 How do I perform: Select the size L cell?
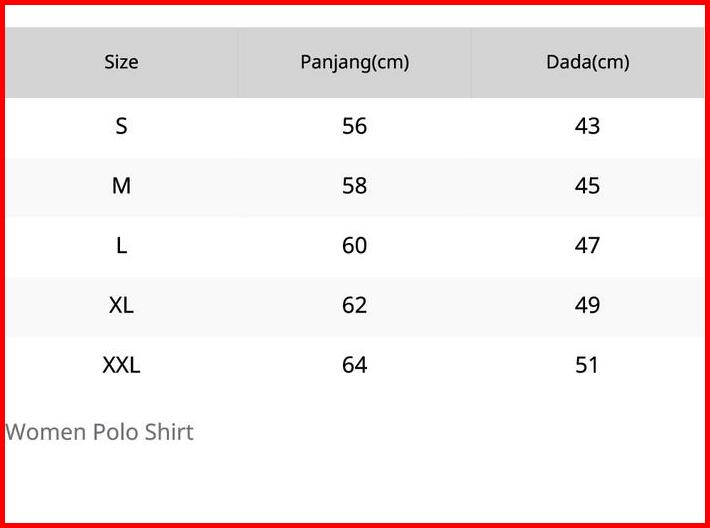121,246
